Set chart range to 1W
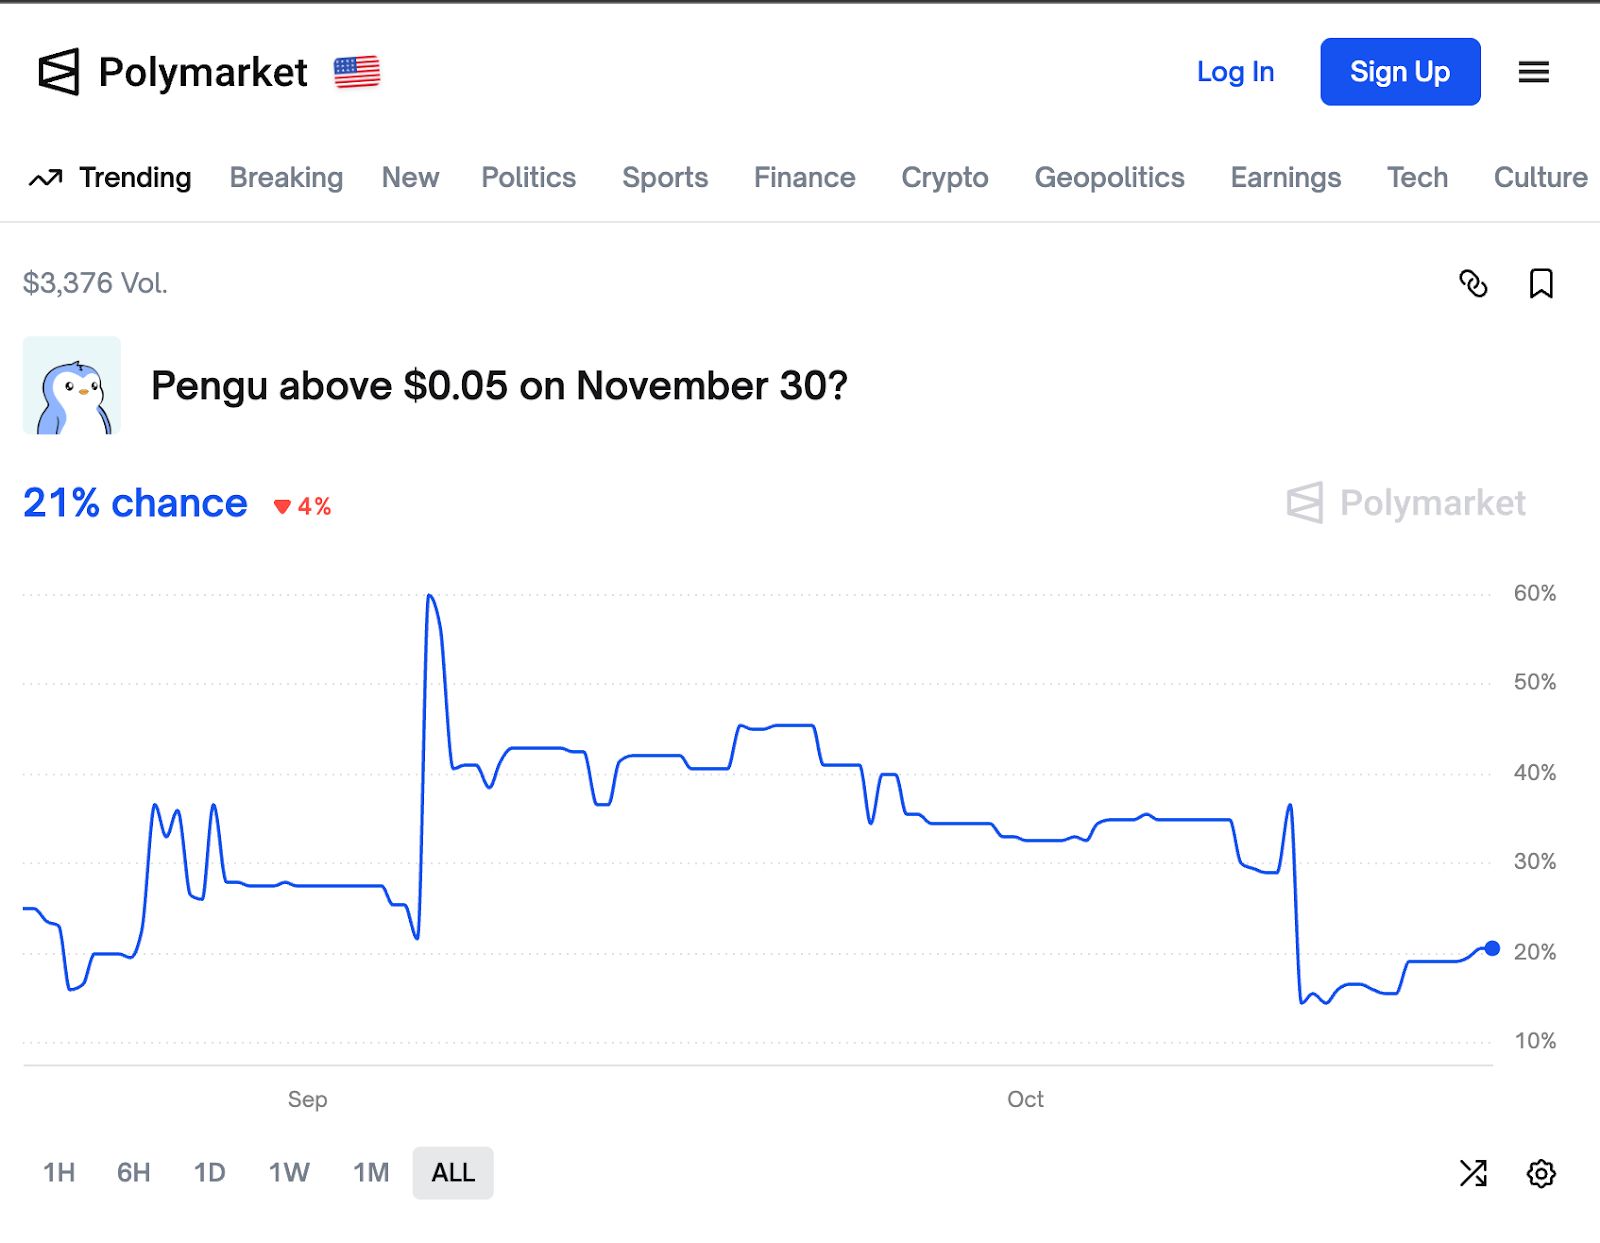Viewport: 1600px width, 1243px height. pos(289,1173)
